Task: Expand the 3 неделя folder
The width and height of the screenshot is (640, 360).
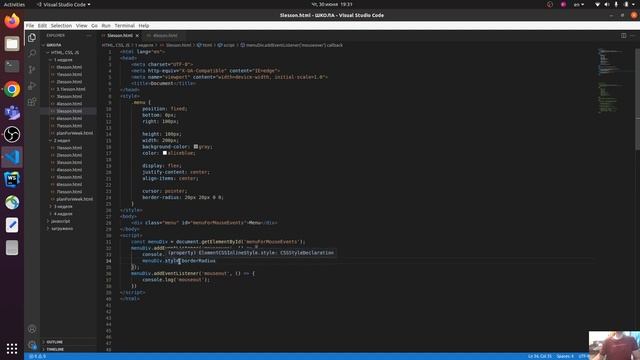Action: point(61,207)
